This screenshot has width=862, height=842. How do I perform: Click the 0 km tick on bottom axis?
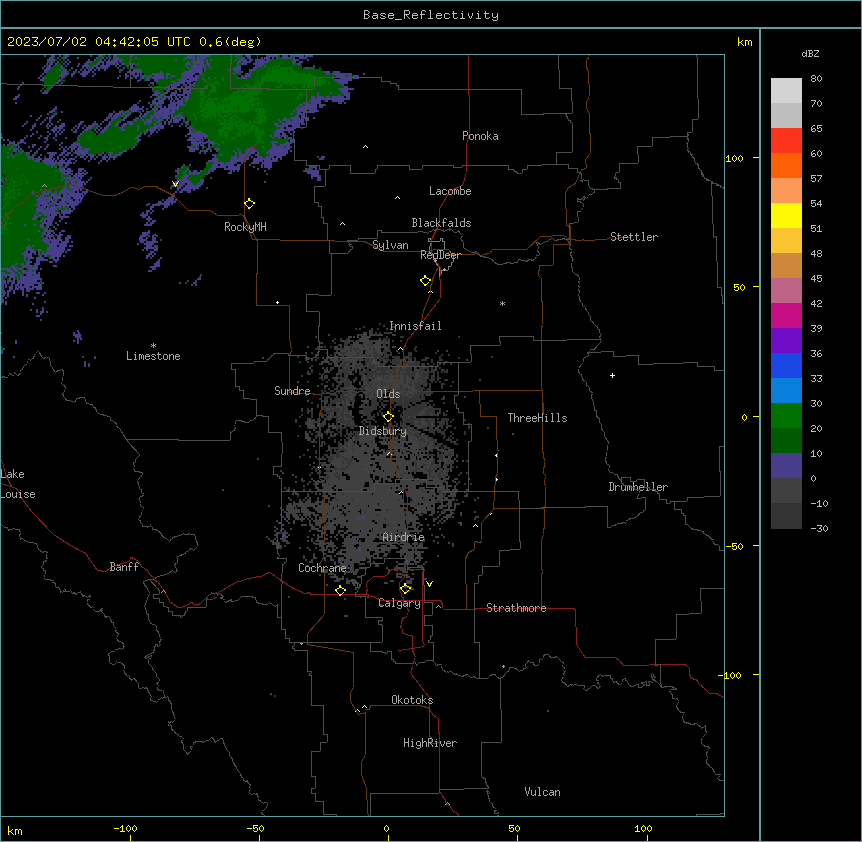point(386,828)
